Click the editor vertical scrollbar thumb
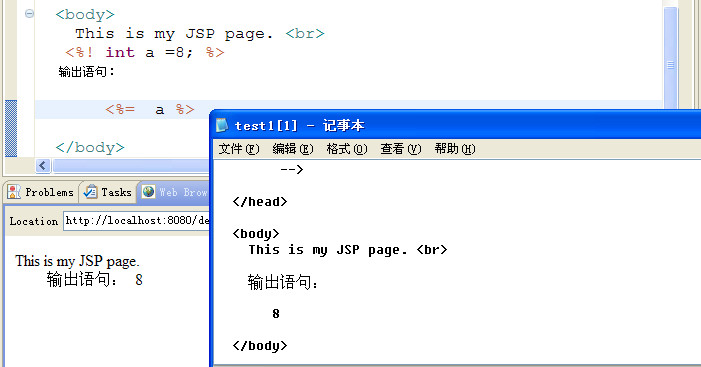701x367 pixels. click(670, 58)
